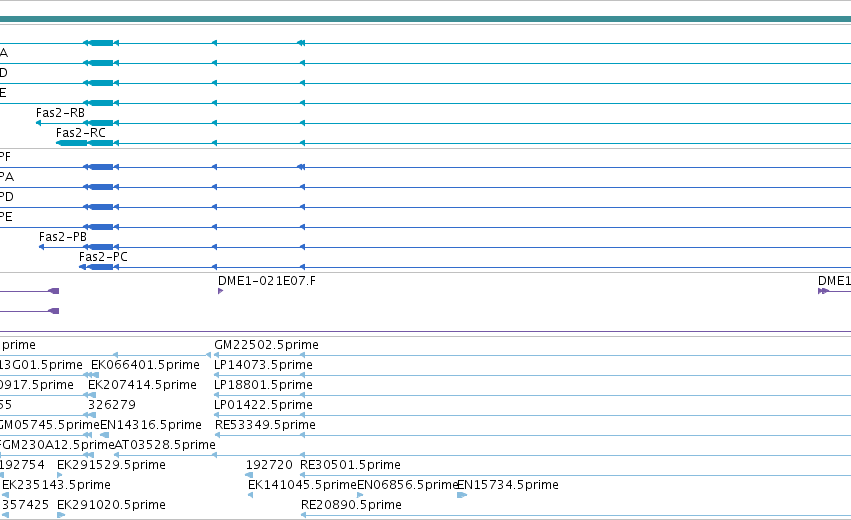Select the EK066401.5prime EST label

(145, 365)
